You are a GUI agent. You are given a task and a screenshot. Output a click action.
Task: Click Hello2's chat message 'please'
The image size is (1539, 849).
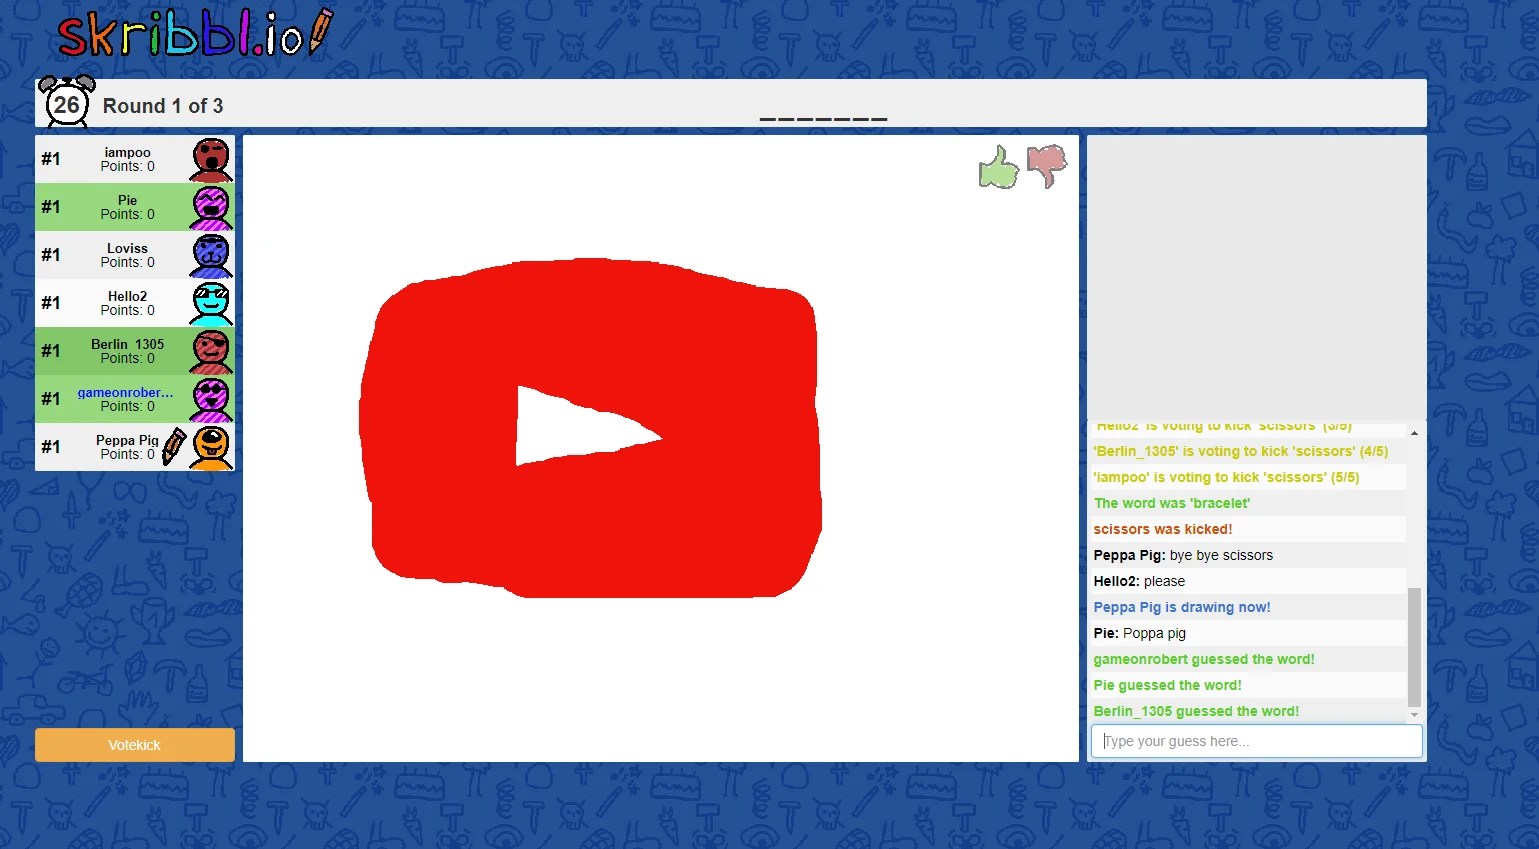click(x=1164, y=581)
